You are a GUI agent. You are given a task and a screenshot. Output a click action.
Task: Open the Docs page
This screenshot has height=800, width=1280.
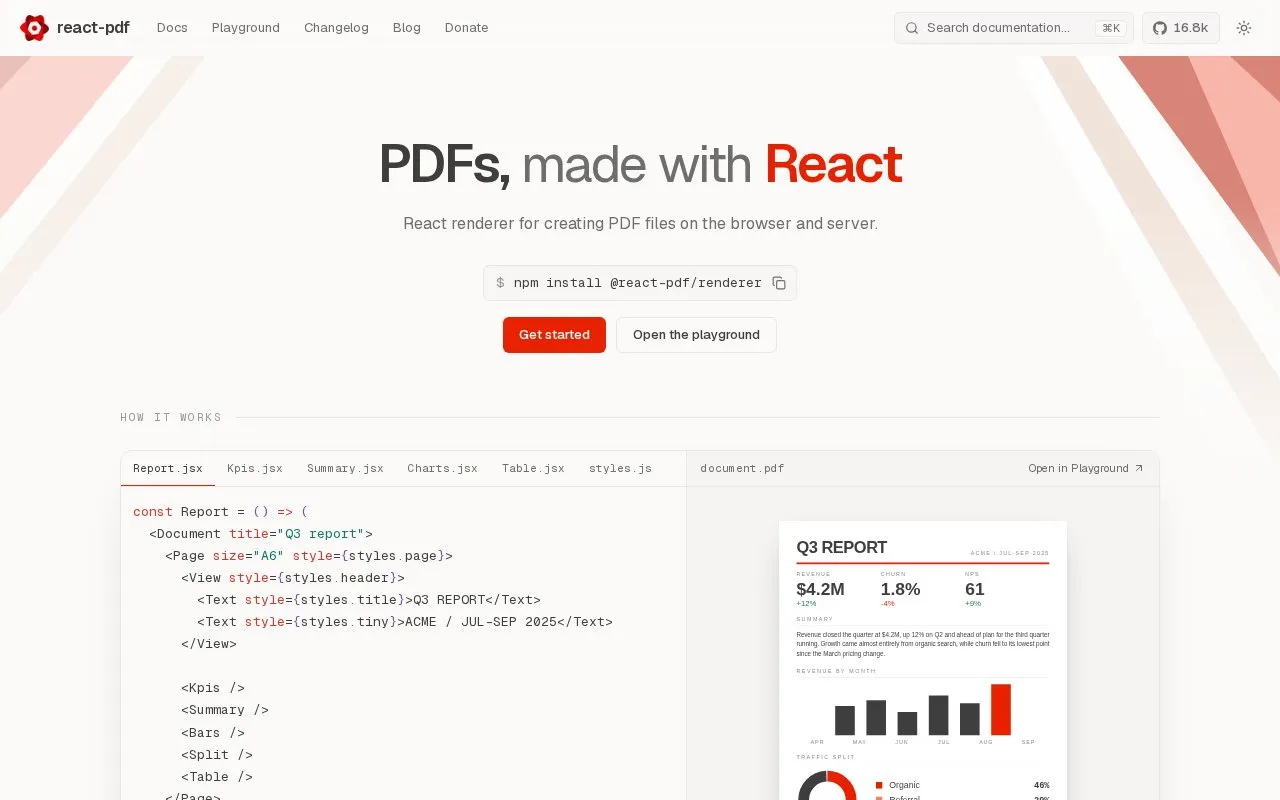click(172, 28)
